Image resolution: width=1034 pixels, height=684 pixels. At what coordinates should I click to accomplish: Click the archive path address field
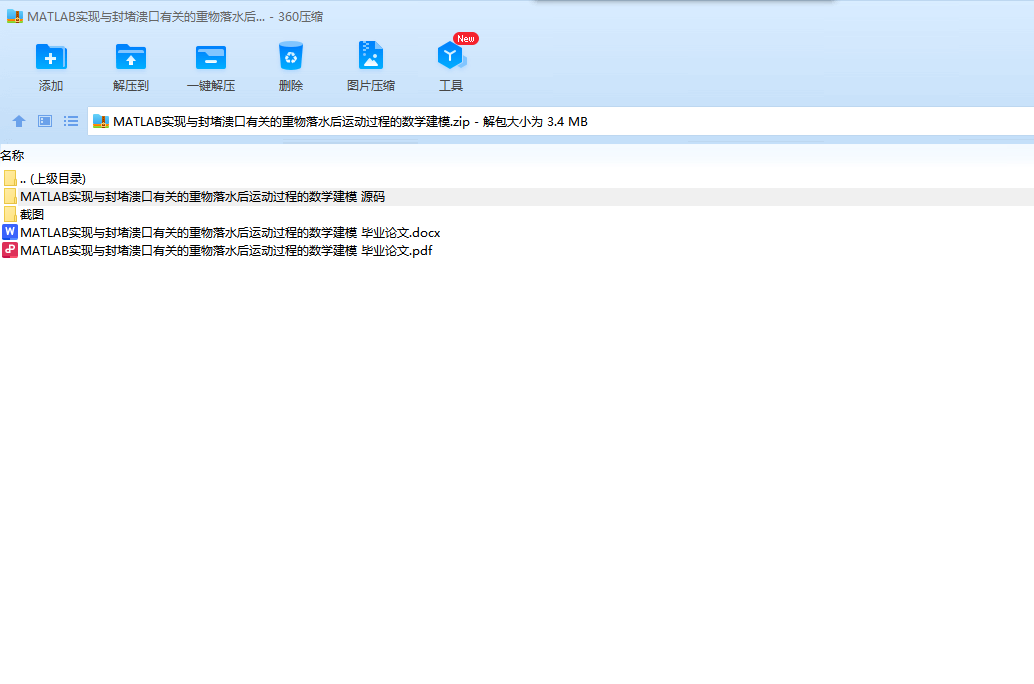561,121
